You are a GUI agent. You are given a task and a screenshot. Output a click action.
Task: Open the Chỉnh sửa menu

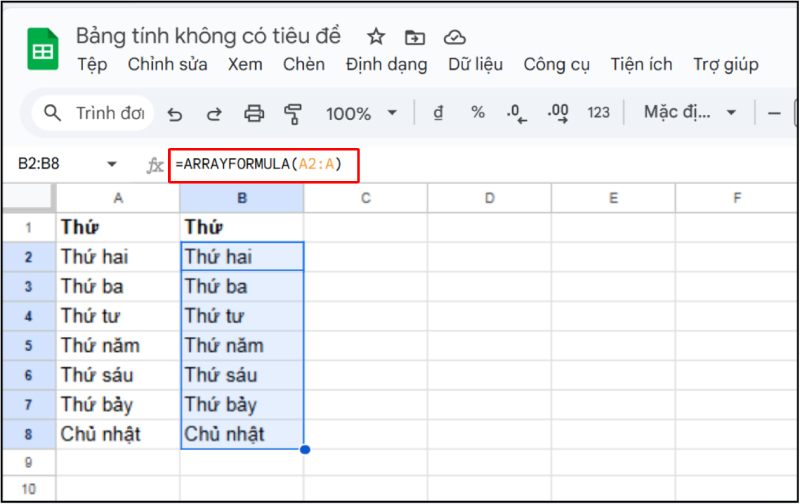167,65
